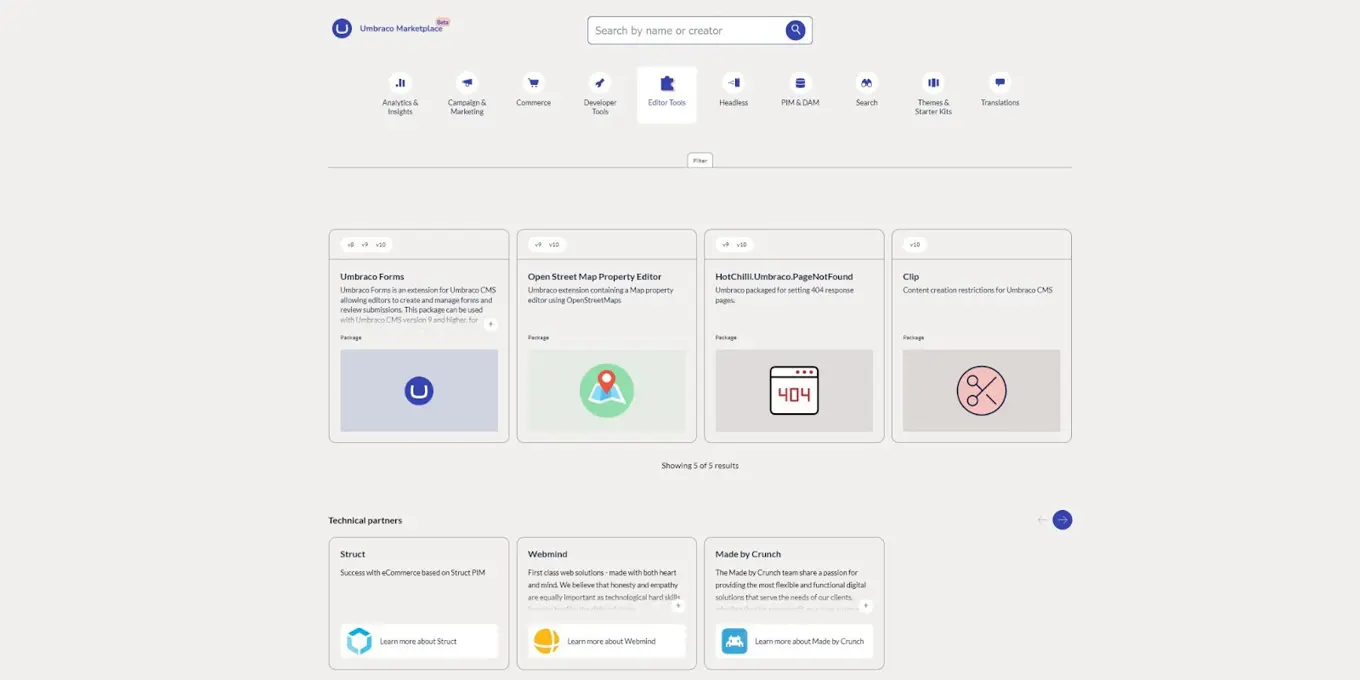Open the Commerce cart category

533,84
